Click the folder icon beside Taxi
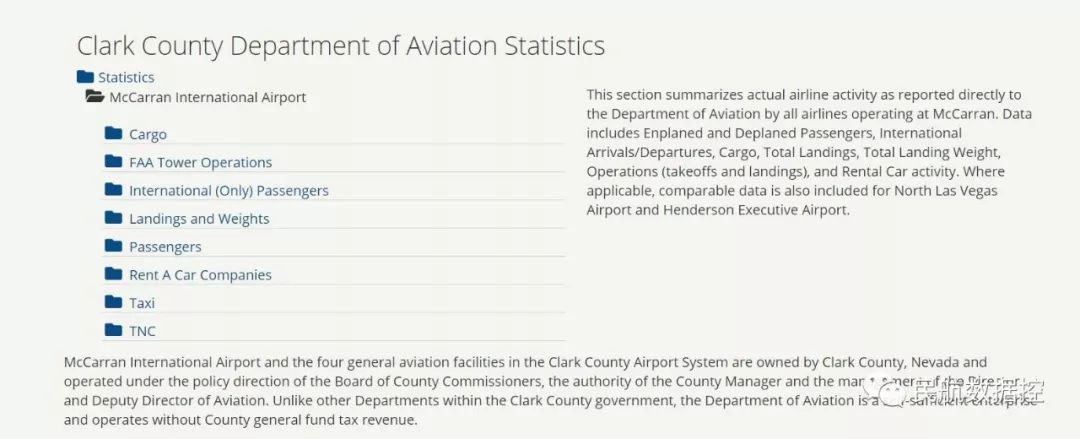The image size is (1080, 439). coord(113,301)
